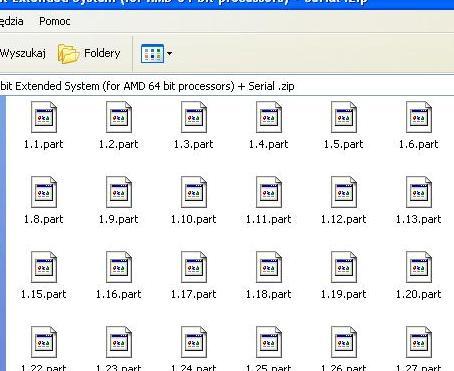Select the 1.16.part file icon

119,267
